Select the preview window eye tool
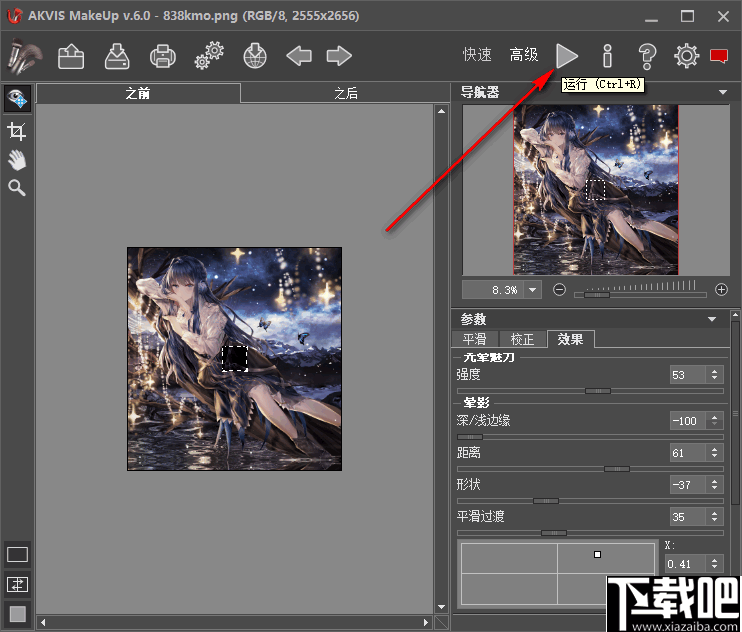Screen dimensions: 742x632 point(18,98)
